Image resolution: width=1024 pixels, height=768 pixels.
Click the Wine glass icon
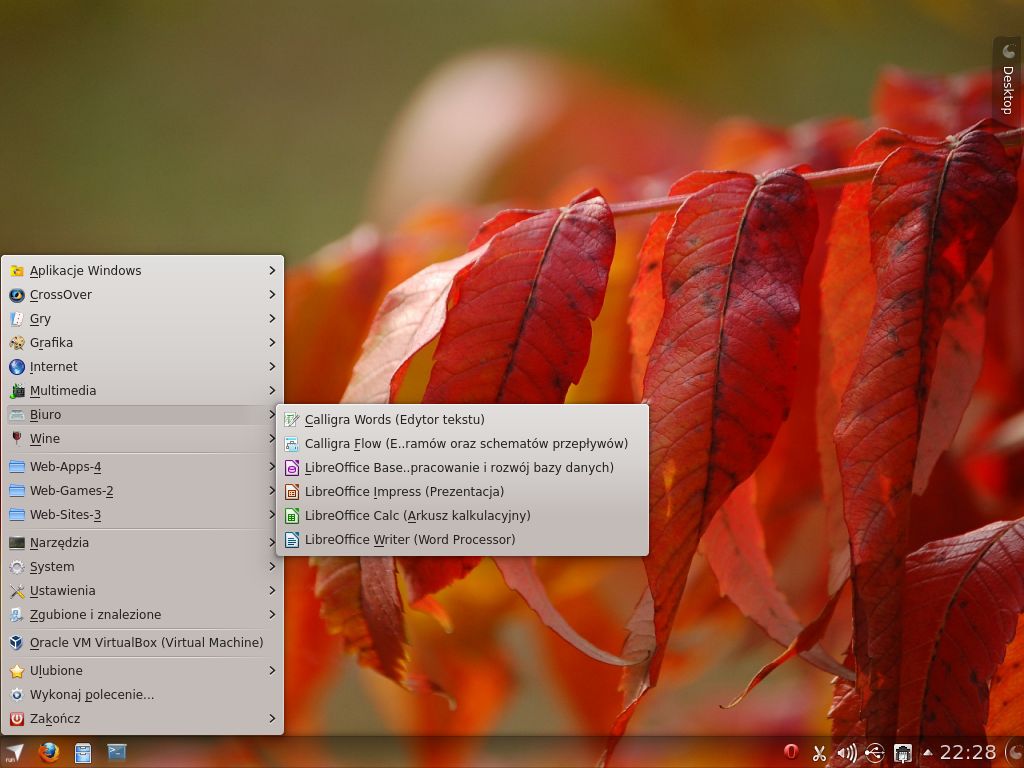17,439
